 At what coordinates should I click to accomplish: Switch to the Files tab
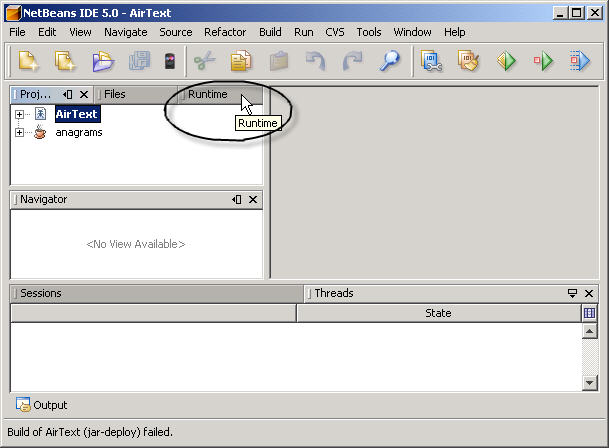coord(135,94)
